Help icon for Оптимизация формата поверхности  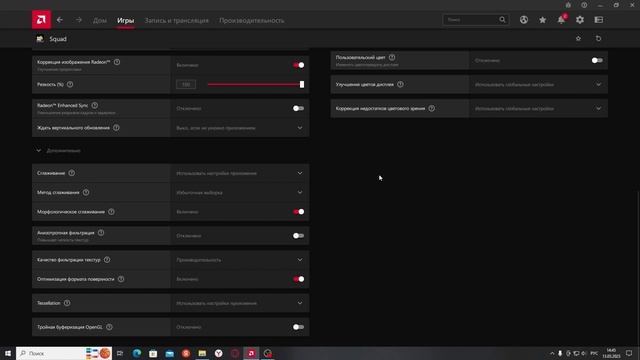point(121,279)
